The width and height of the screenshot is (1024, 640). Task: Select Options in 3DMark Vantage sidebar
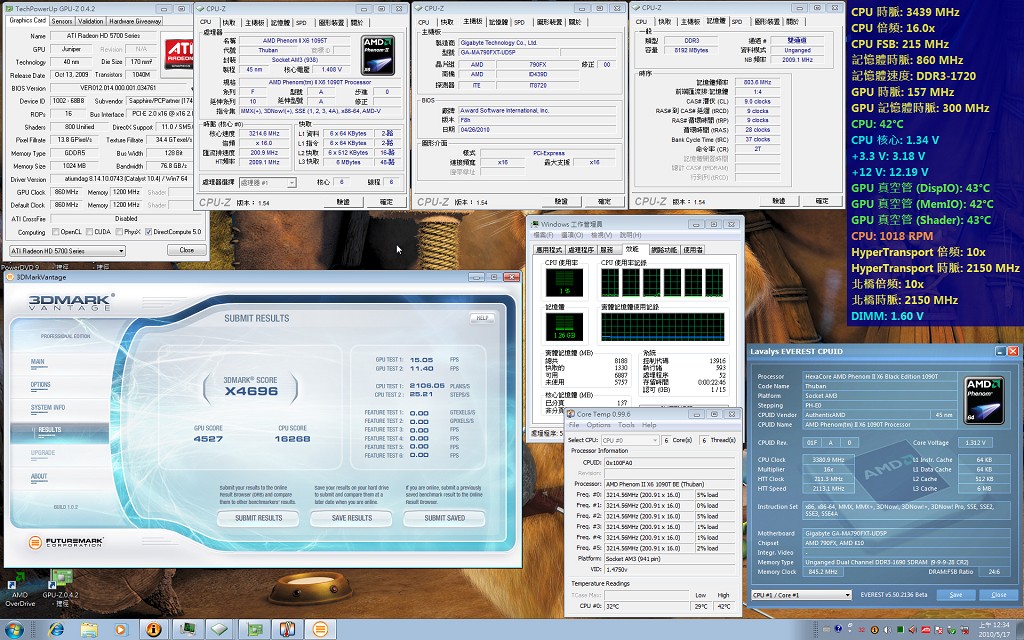pyautogui.click(x=40, y=385)
